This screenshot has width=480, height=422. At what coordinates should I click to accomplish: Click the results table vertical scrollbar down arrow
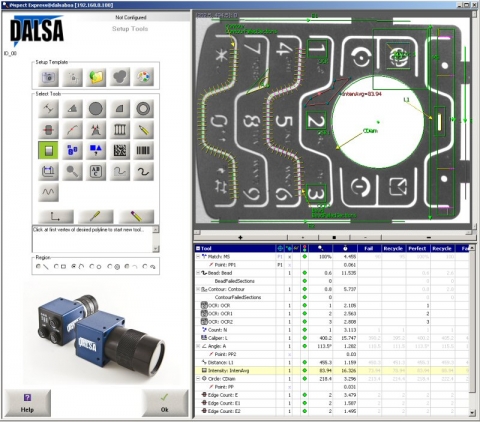[x=472, y=413]
